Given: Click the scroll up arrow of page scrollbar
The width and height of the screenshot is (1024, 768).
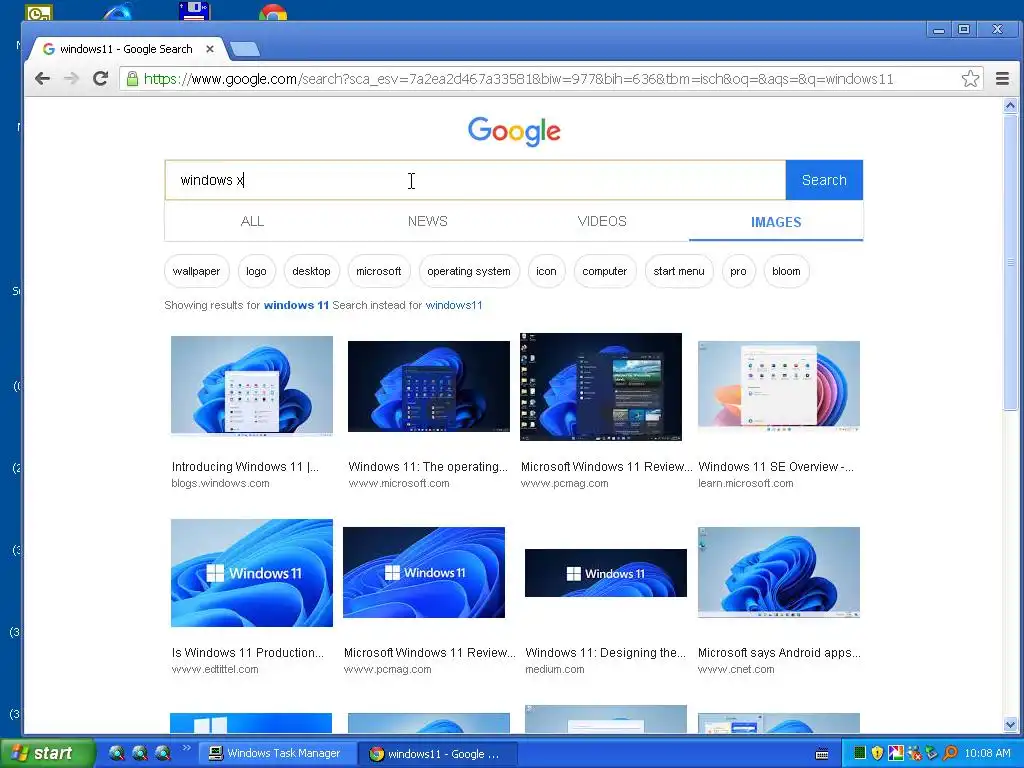Looking at the screenshot, I should [x=1010, y=105].
